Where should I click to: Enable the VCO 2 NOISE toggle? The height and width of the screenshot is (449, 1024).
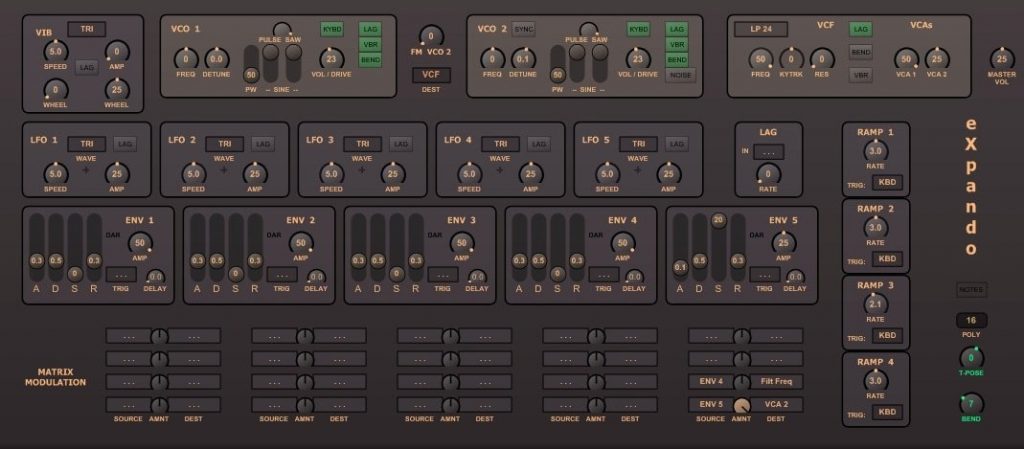(680, 75)
